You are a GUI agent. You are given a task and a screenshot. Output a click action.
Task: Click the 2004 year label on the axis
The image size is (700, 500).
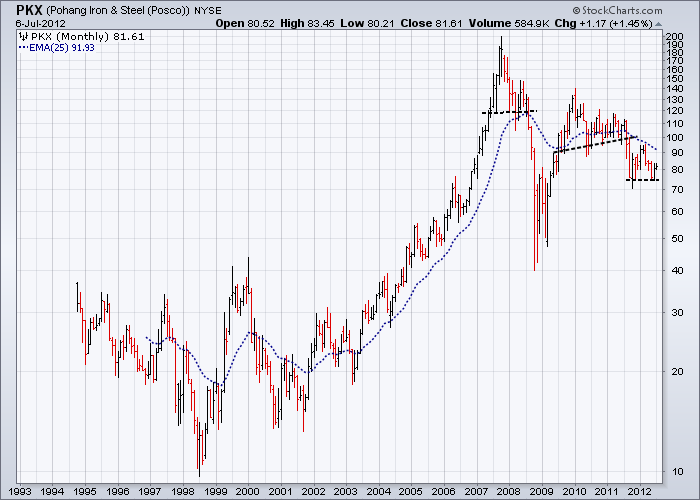click(379, 492)
